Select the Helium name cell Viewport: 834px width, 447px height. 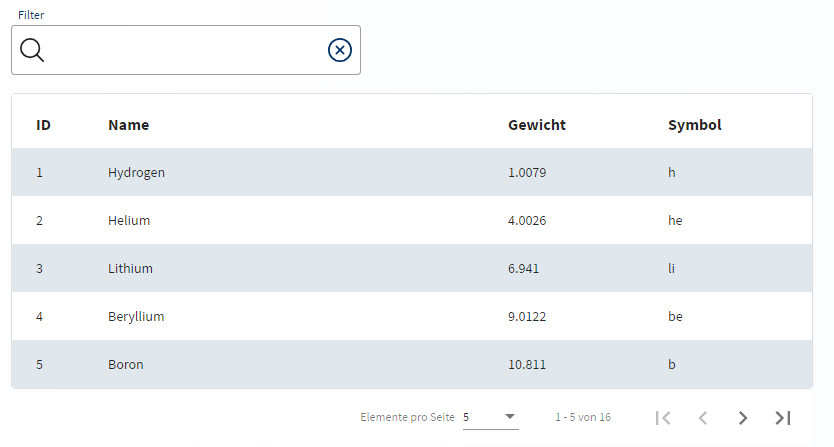click(129, 220)
